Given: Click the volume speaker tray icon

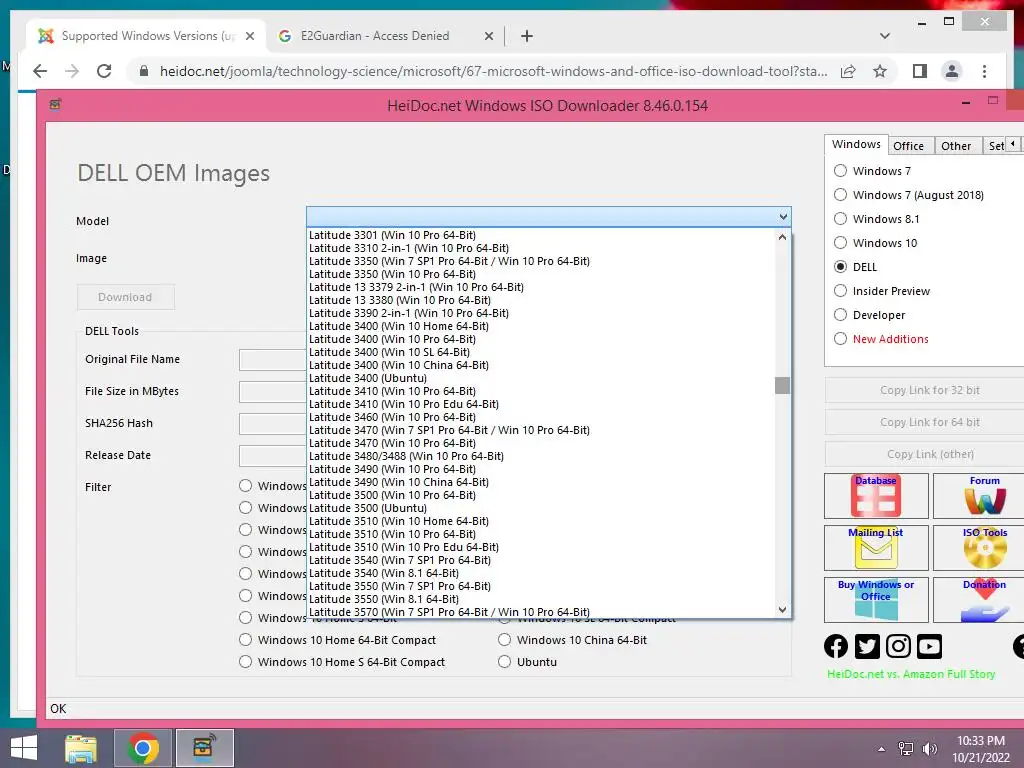Looking at the screenshot, I should tap(929, 749).
